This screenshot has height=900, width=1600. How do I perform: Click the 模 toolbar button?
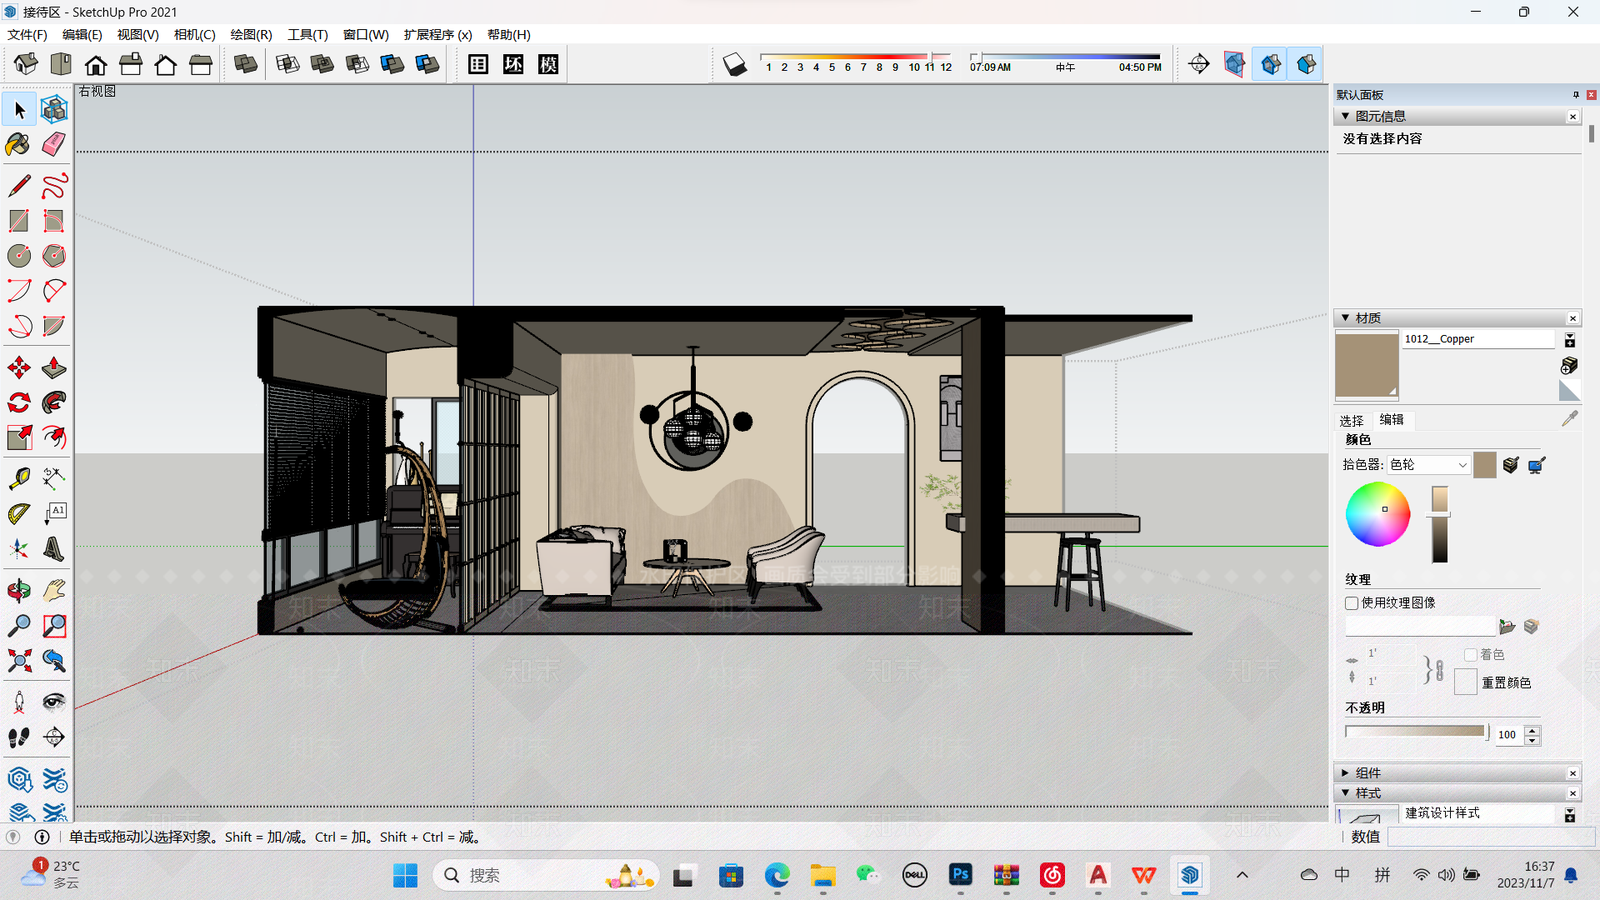548,64
